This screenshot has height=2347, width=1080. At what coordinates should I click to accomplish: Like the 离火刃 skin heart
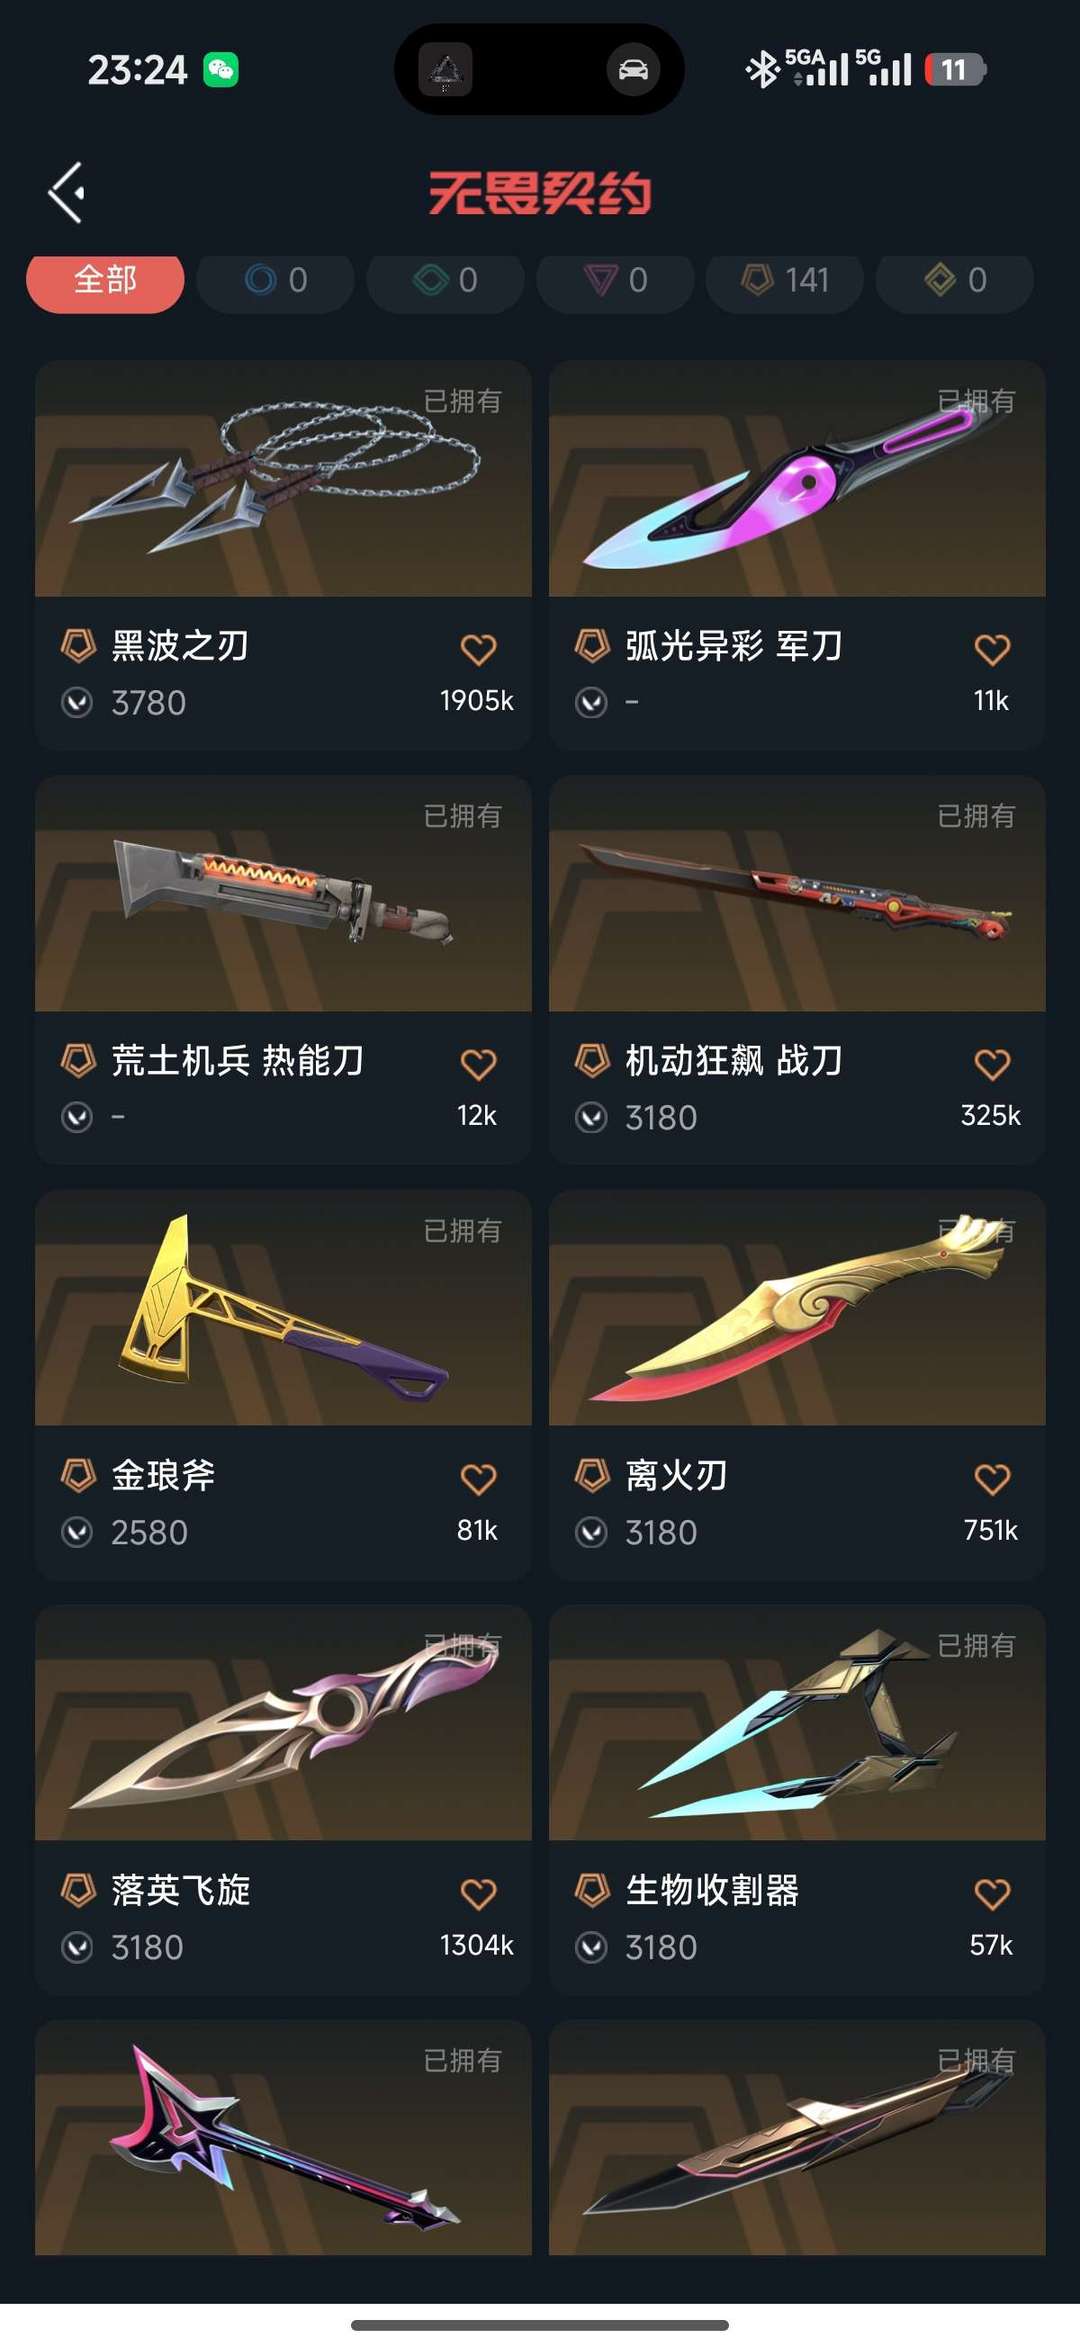tap(992, 1479)
